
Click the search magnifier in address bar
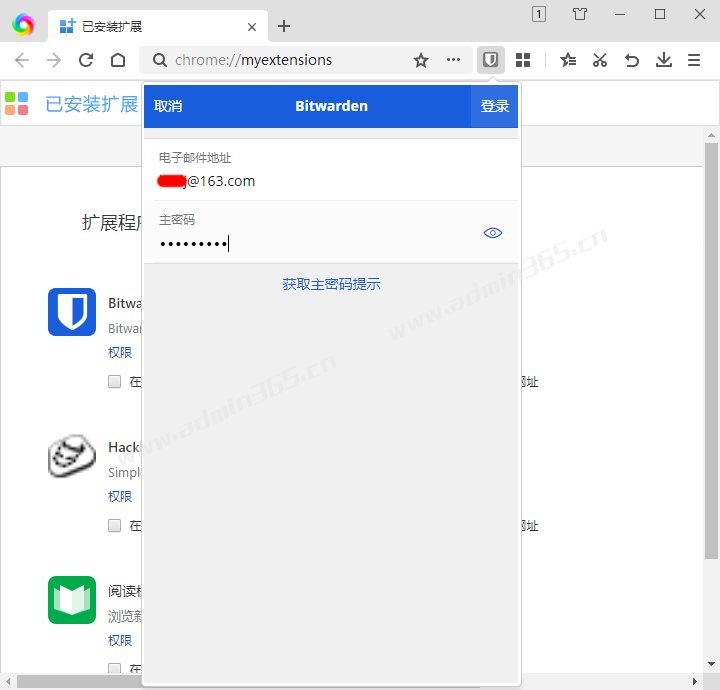click(x=160, y=60)
